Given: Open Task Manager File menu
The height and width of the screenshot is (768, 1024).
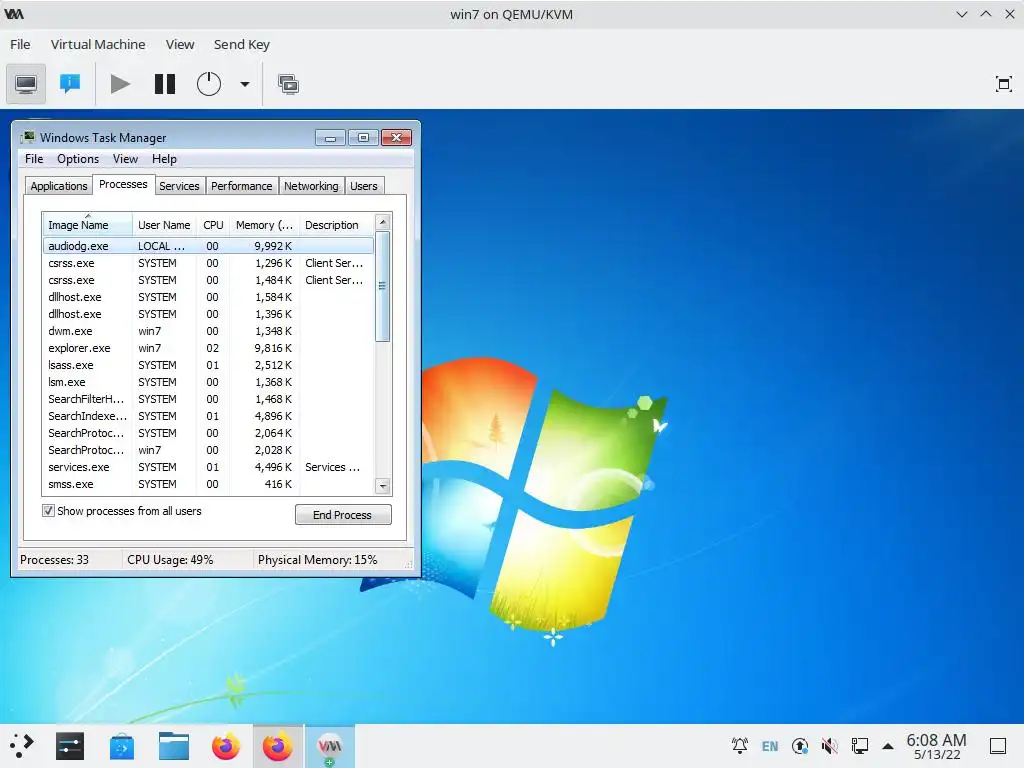Looking at the screenshot, I should (34, 159).
